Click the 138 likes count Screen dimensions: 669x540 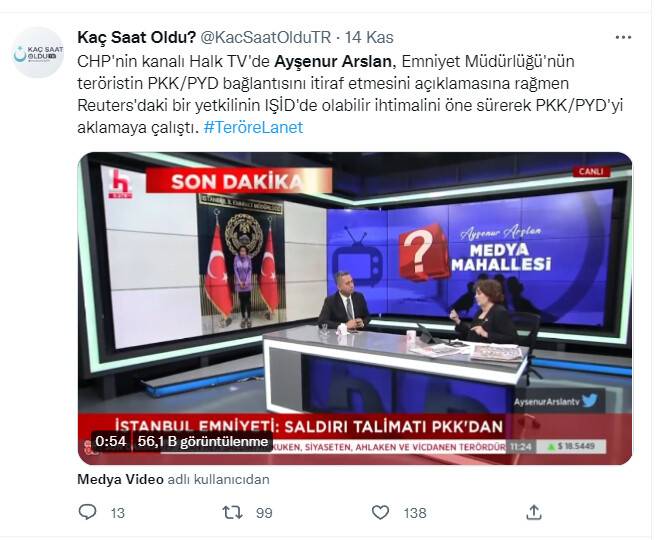pos(415,513)
